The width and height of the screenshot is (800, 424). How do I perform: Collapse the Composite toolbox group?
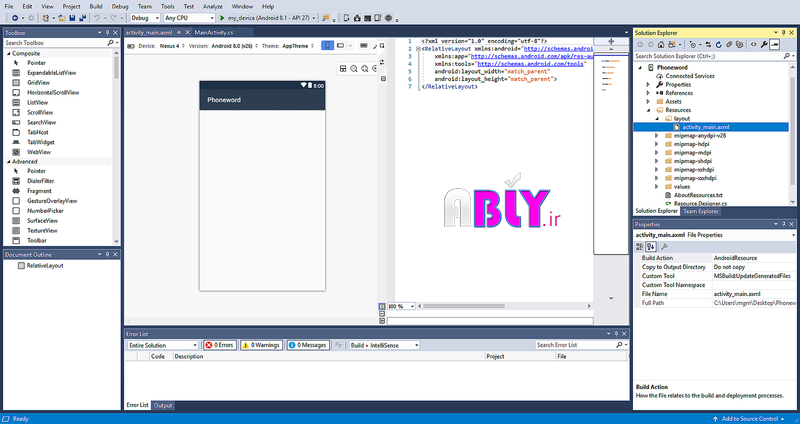(8, 54)
